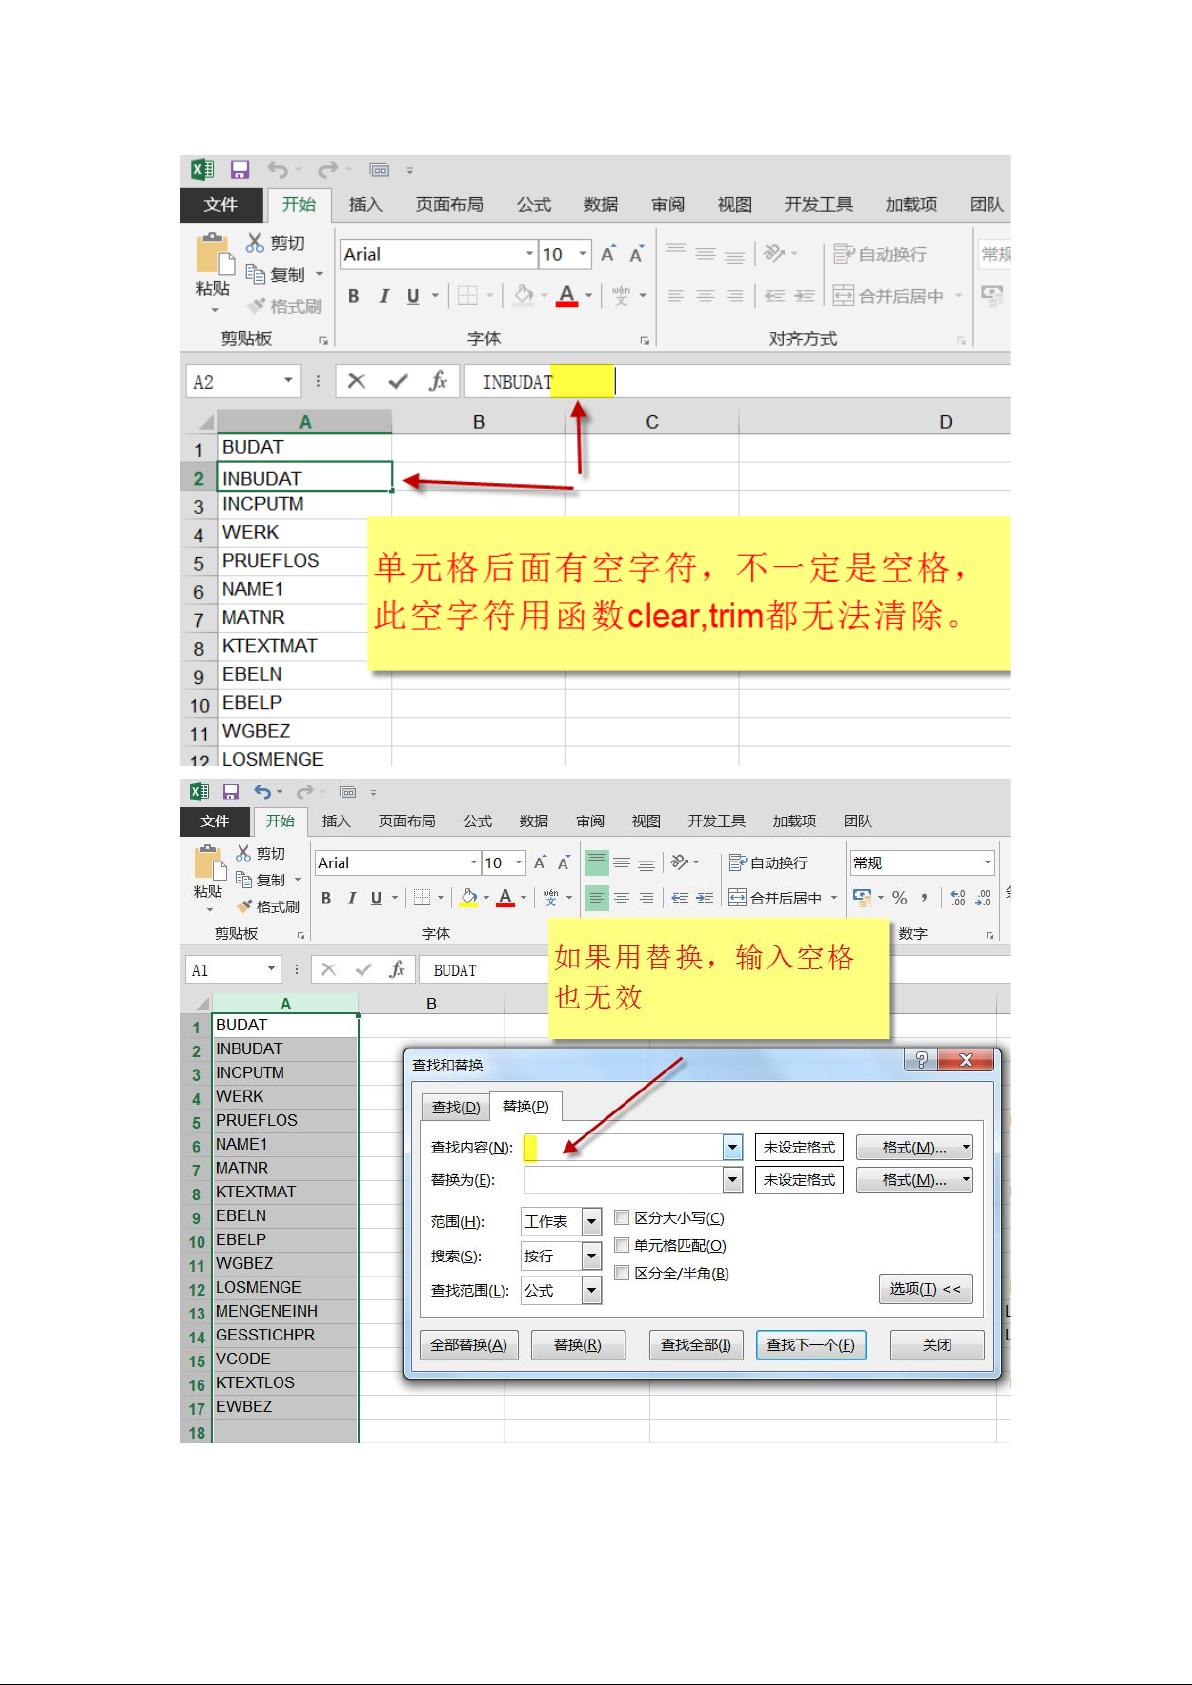Screen dimensions: 1192x1685
Task: Click 全部替换(A) button
Action: 468,1345
